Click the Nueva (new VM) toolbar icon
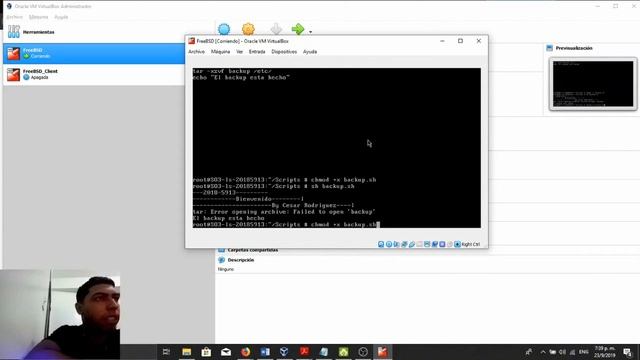Screen dimensions: 640x360 point(224,29)
